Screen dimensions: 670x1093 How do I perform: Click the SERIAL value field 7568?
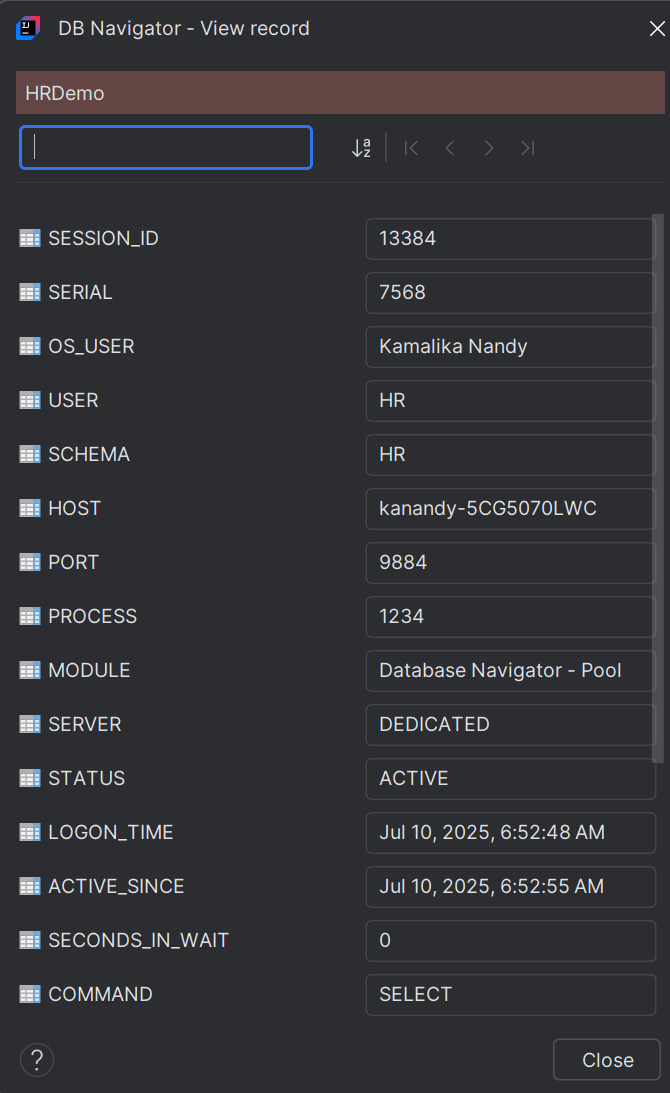pos(510,292)
